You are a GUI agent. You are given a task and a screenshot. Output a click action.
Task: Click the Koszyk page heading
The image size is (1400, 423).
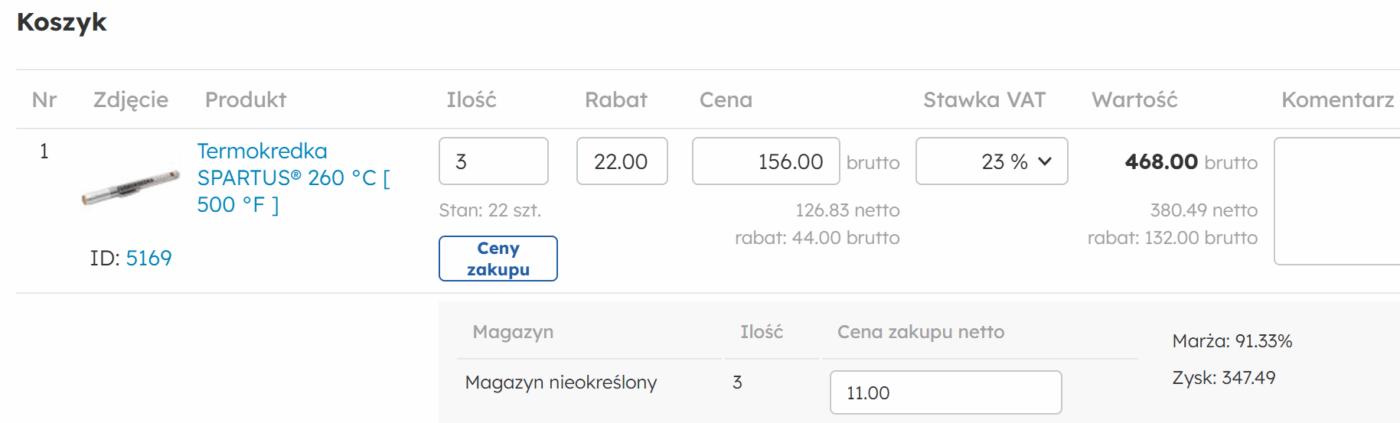coord(62,23)
